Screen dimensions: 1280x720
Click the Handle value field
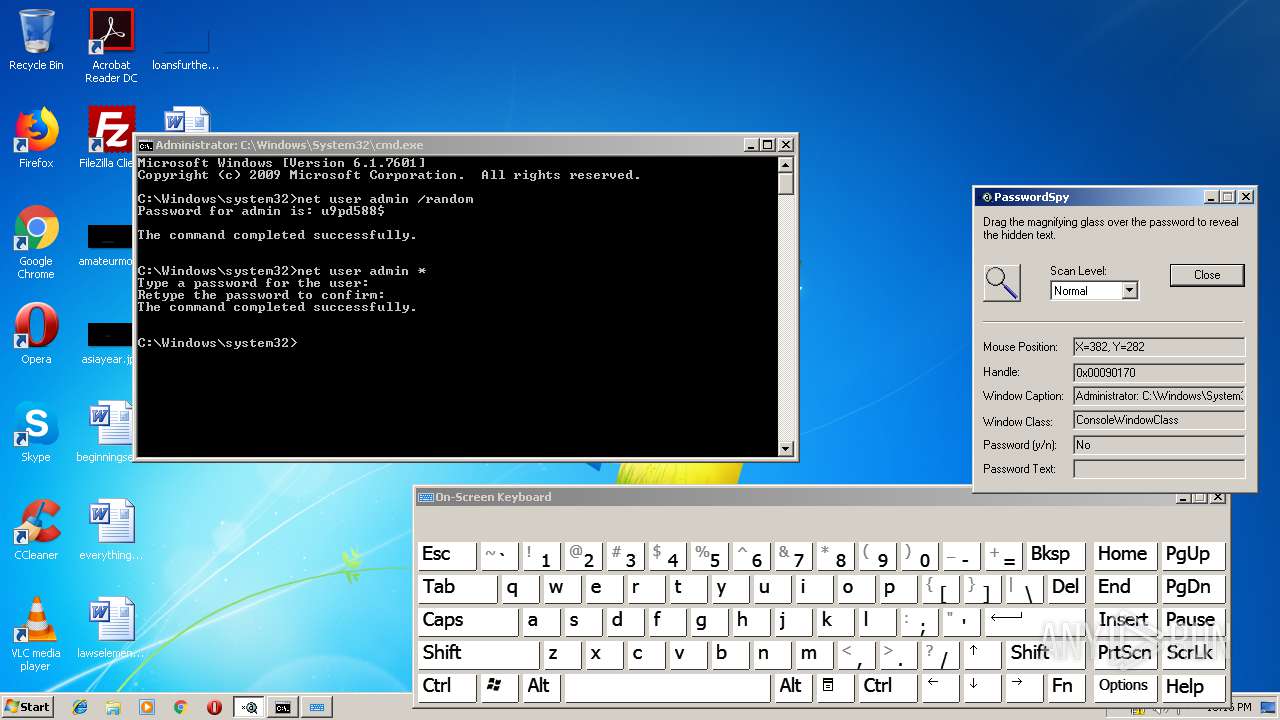[x=1159, y=372]
